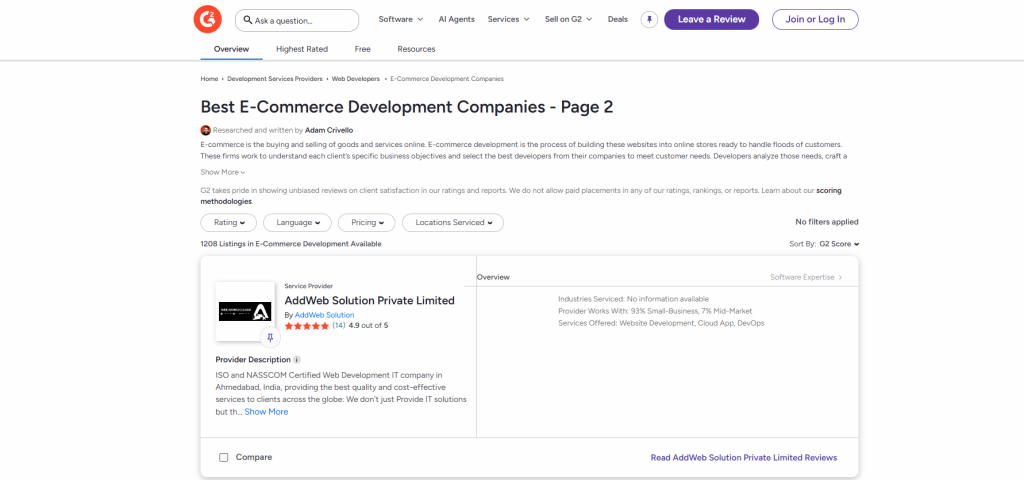Image resolution: width=1024 pixels, height=480 pixels.
Task: Expand the Locations Serviced filter
Action: point(453,223)
